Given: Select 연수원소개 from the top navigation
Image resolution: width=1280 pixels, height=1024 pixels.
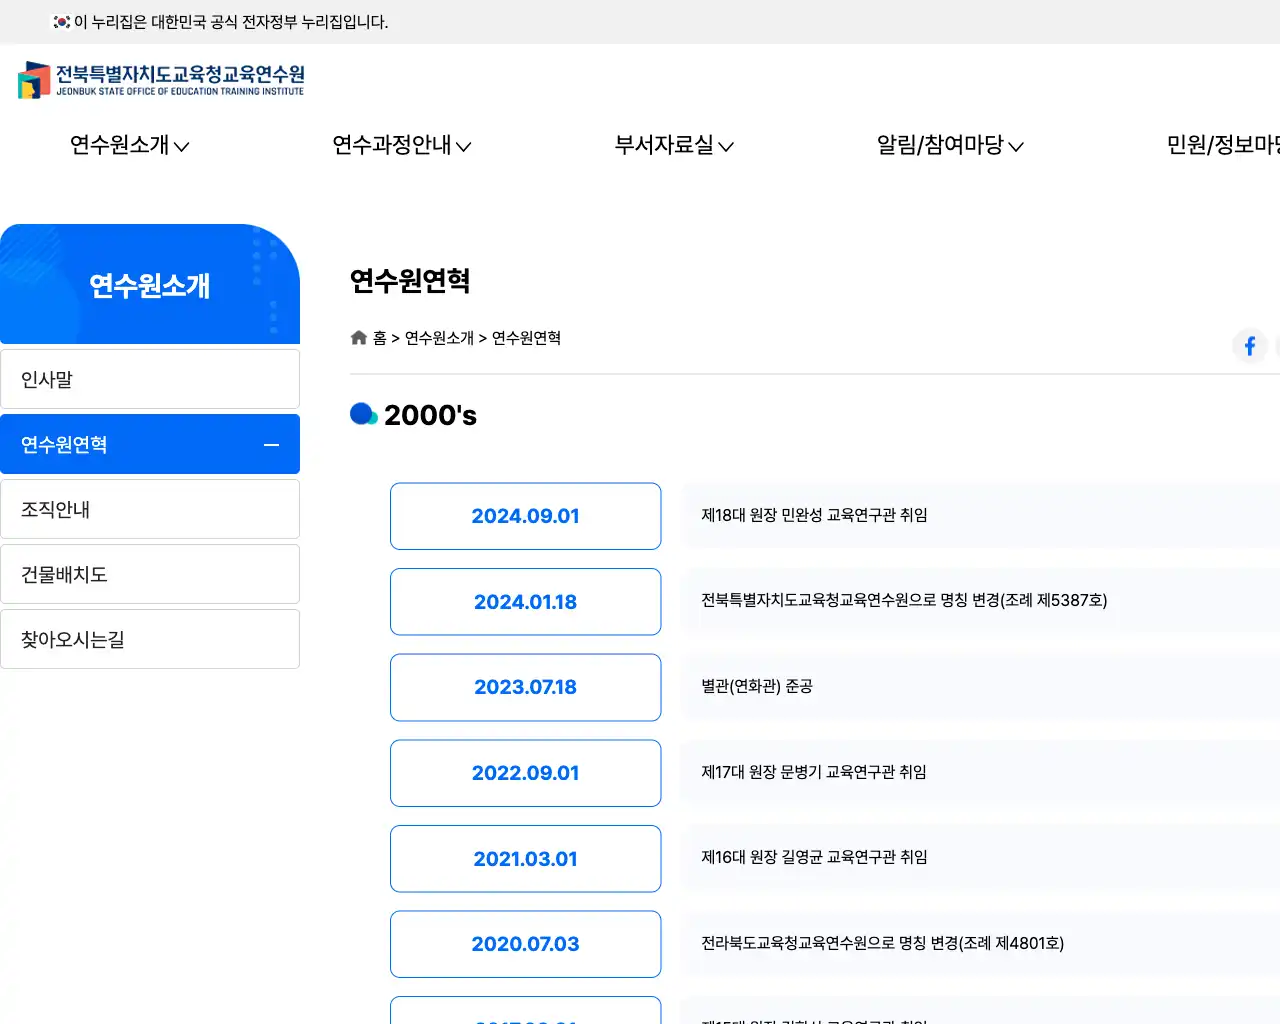Looking at the screenshot, I should point(128,146).
